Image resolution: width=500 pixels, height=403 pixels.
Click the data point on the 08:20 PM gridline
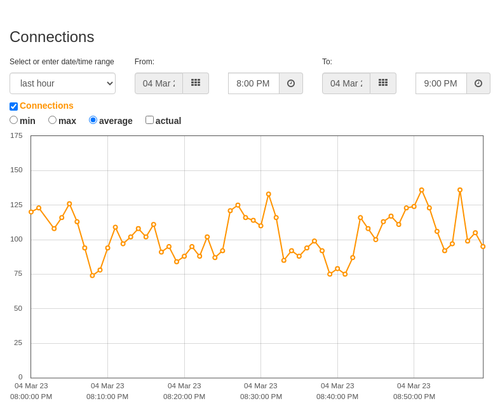(184, 256)
